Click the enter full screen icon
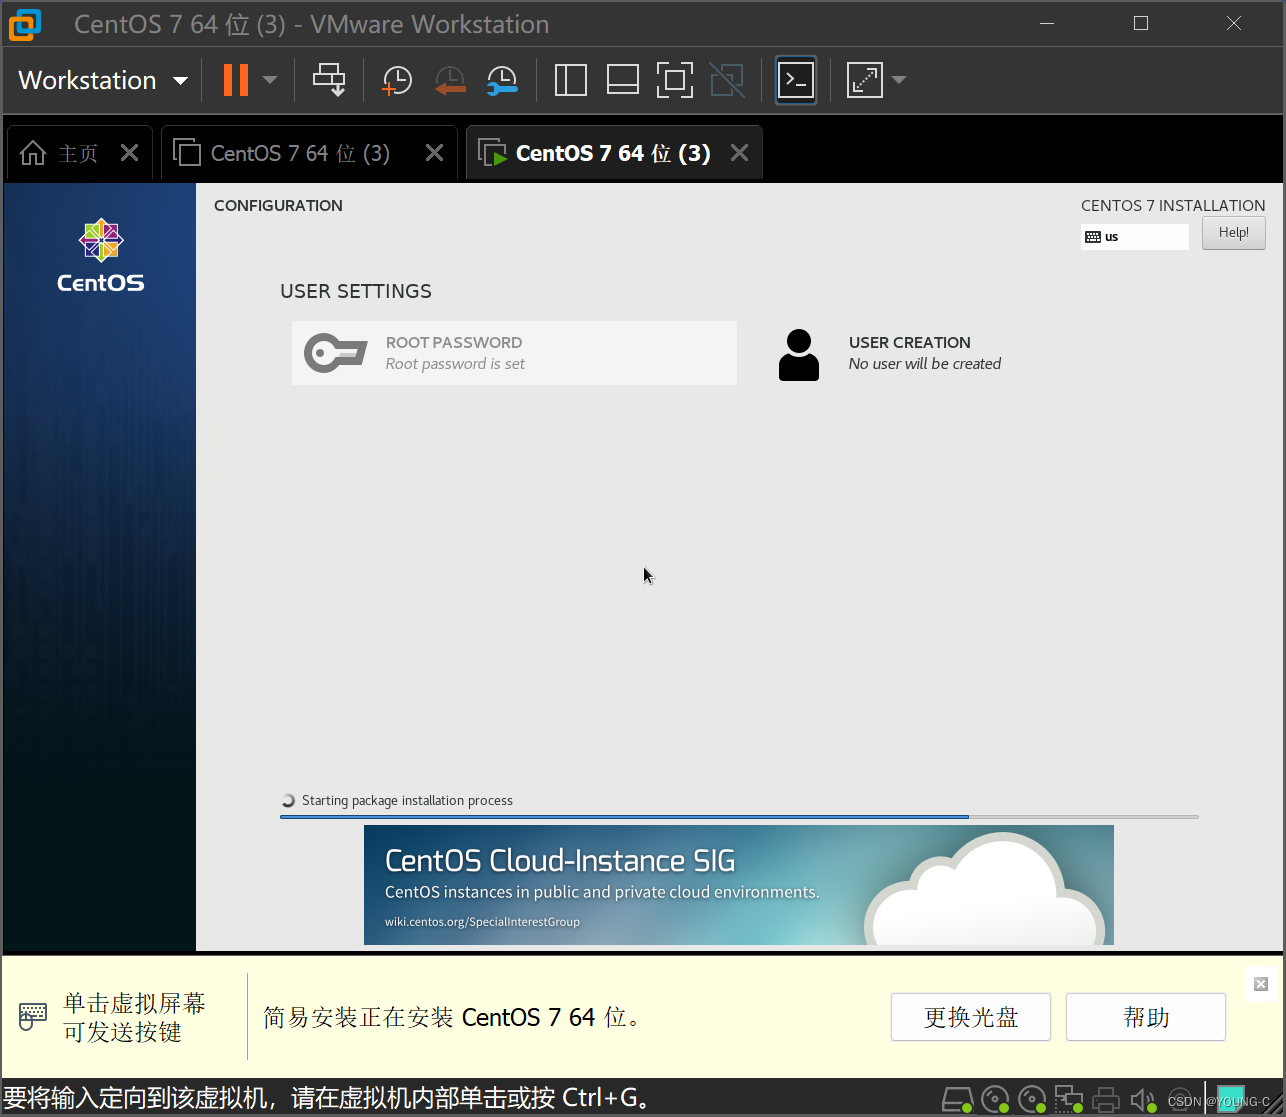Image resolution: width=1286 pixels, height=1117 pixels. [x=675, y=80]
